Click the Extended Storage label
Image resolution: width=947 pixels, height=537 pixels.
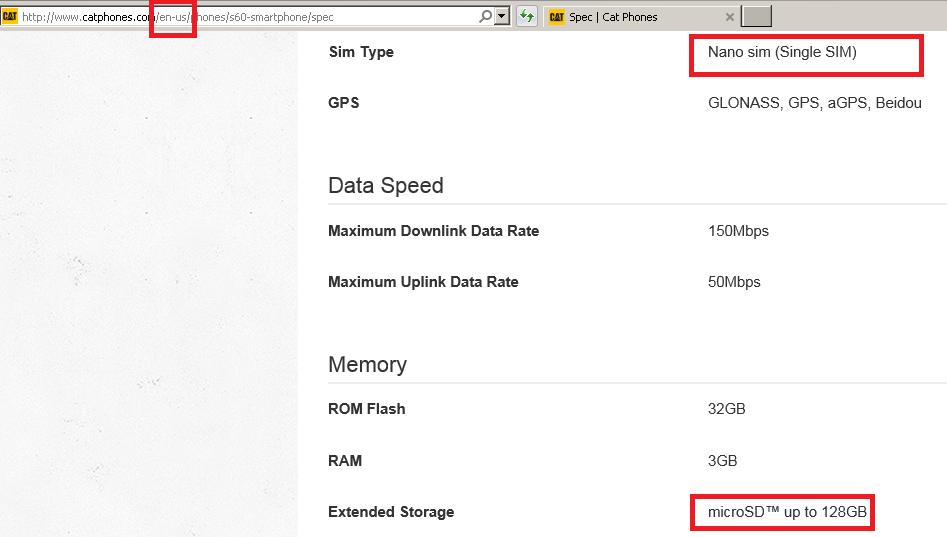click(x=391, y=512)
